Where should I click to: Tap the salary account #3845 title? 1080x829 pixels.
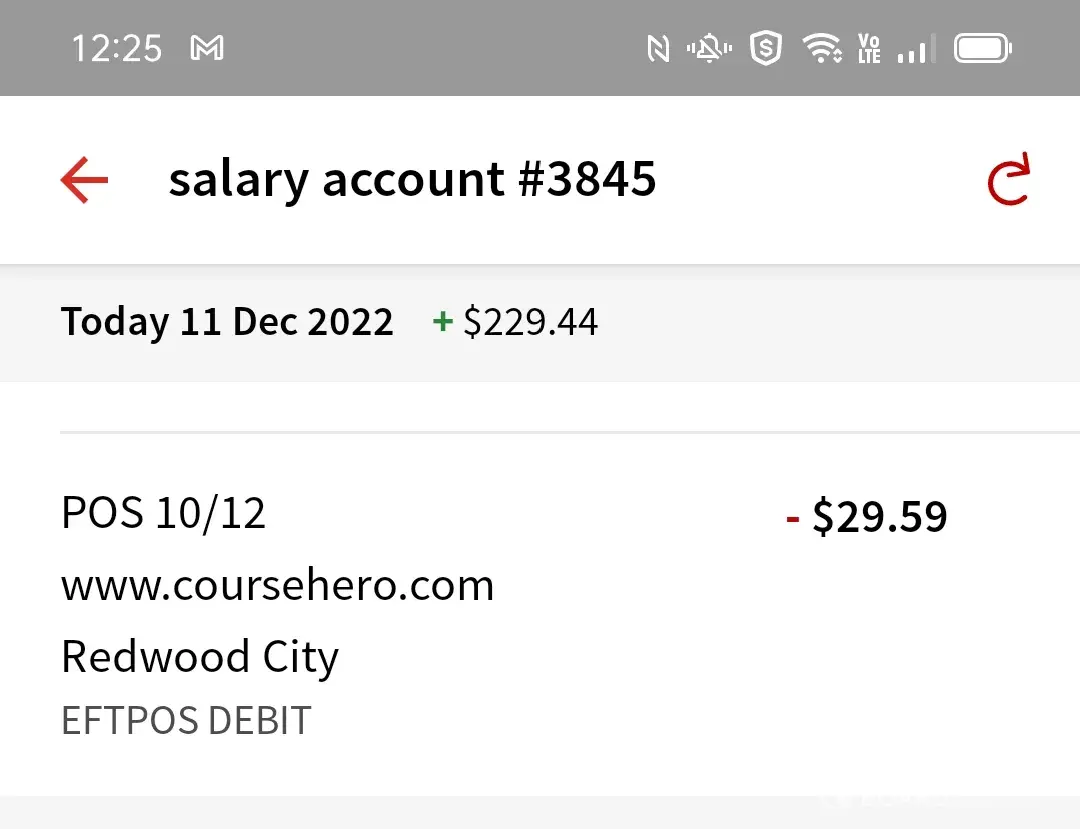coord(412,180)
